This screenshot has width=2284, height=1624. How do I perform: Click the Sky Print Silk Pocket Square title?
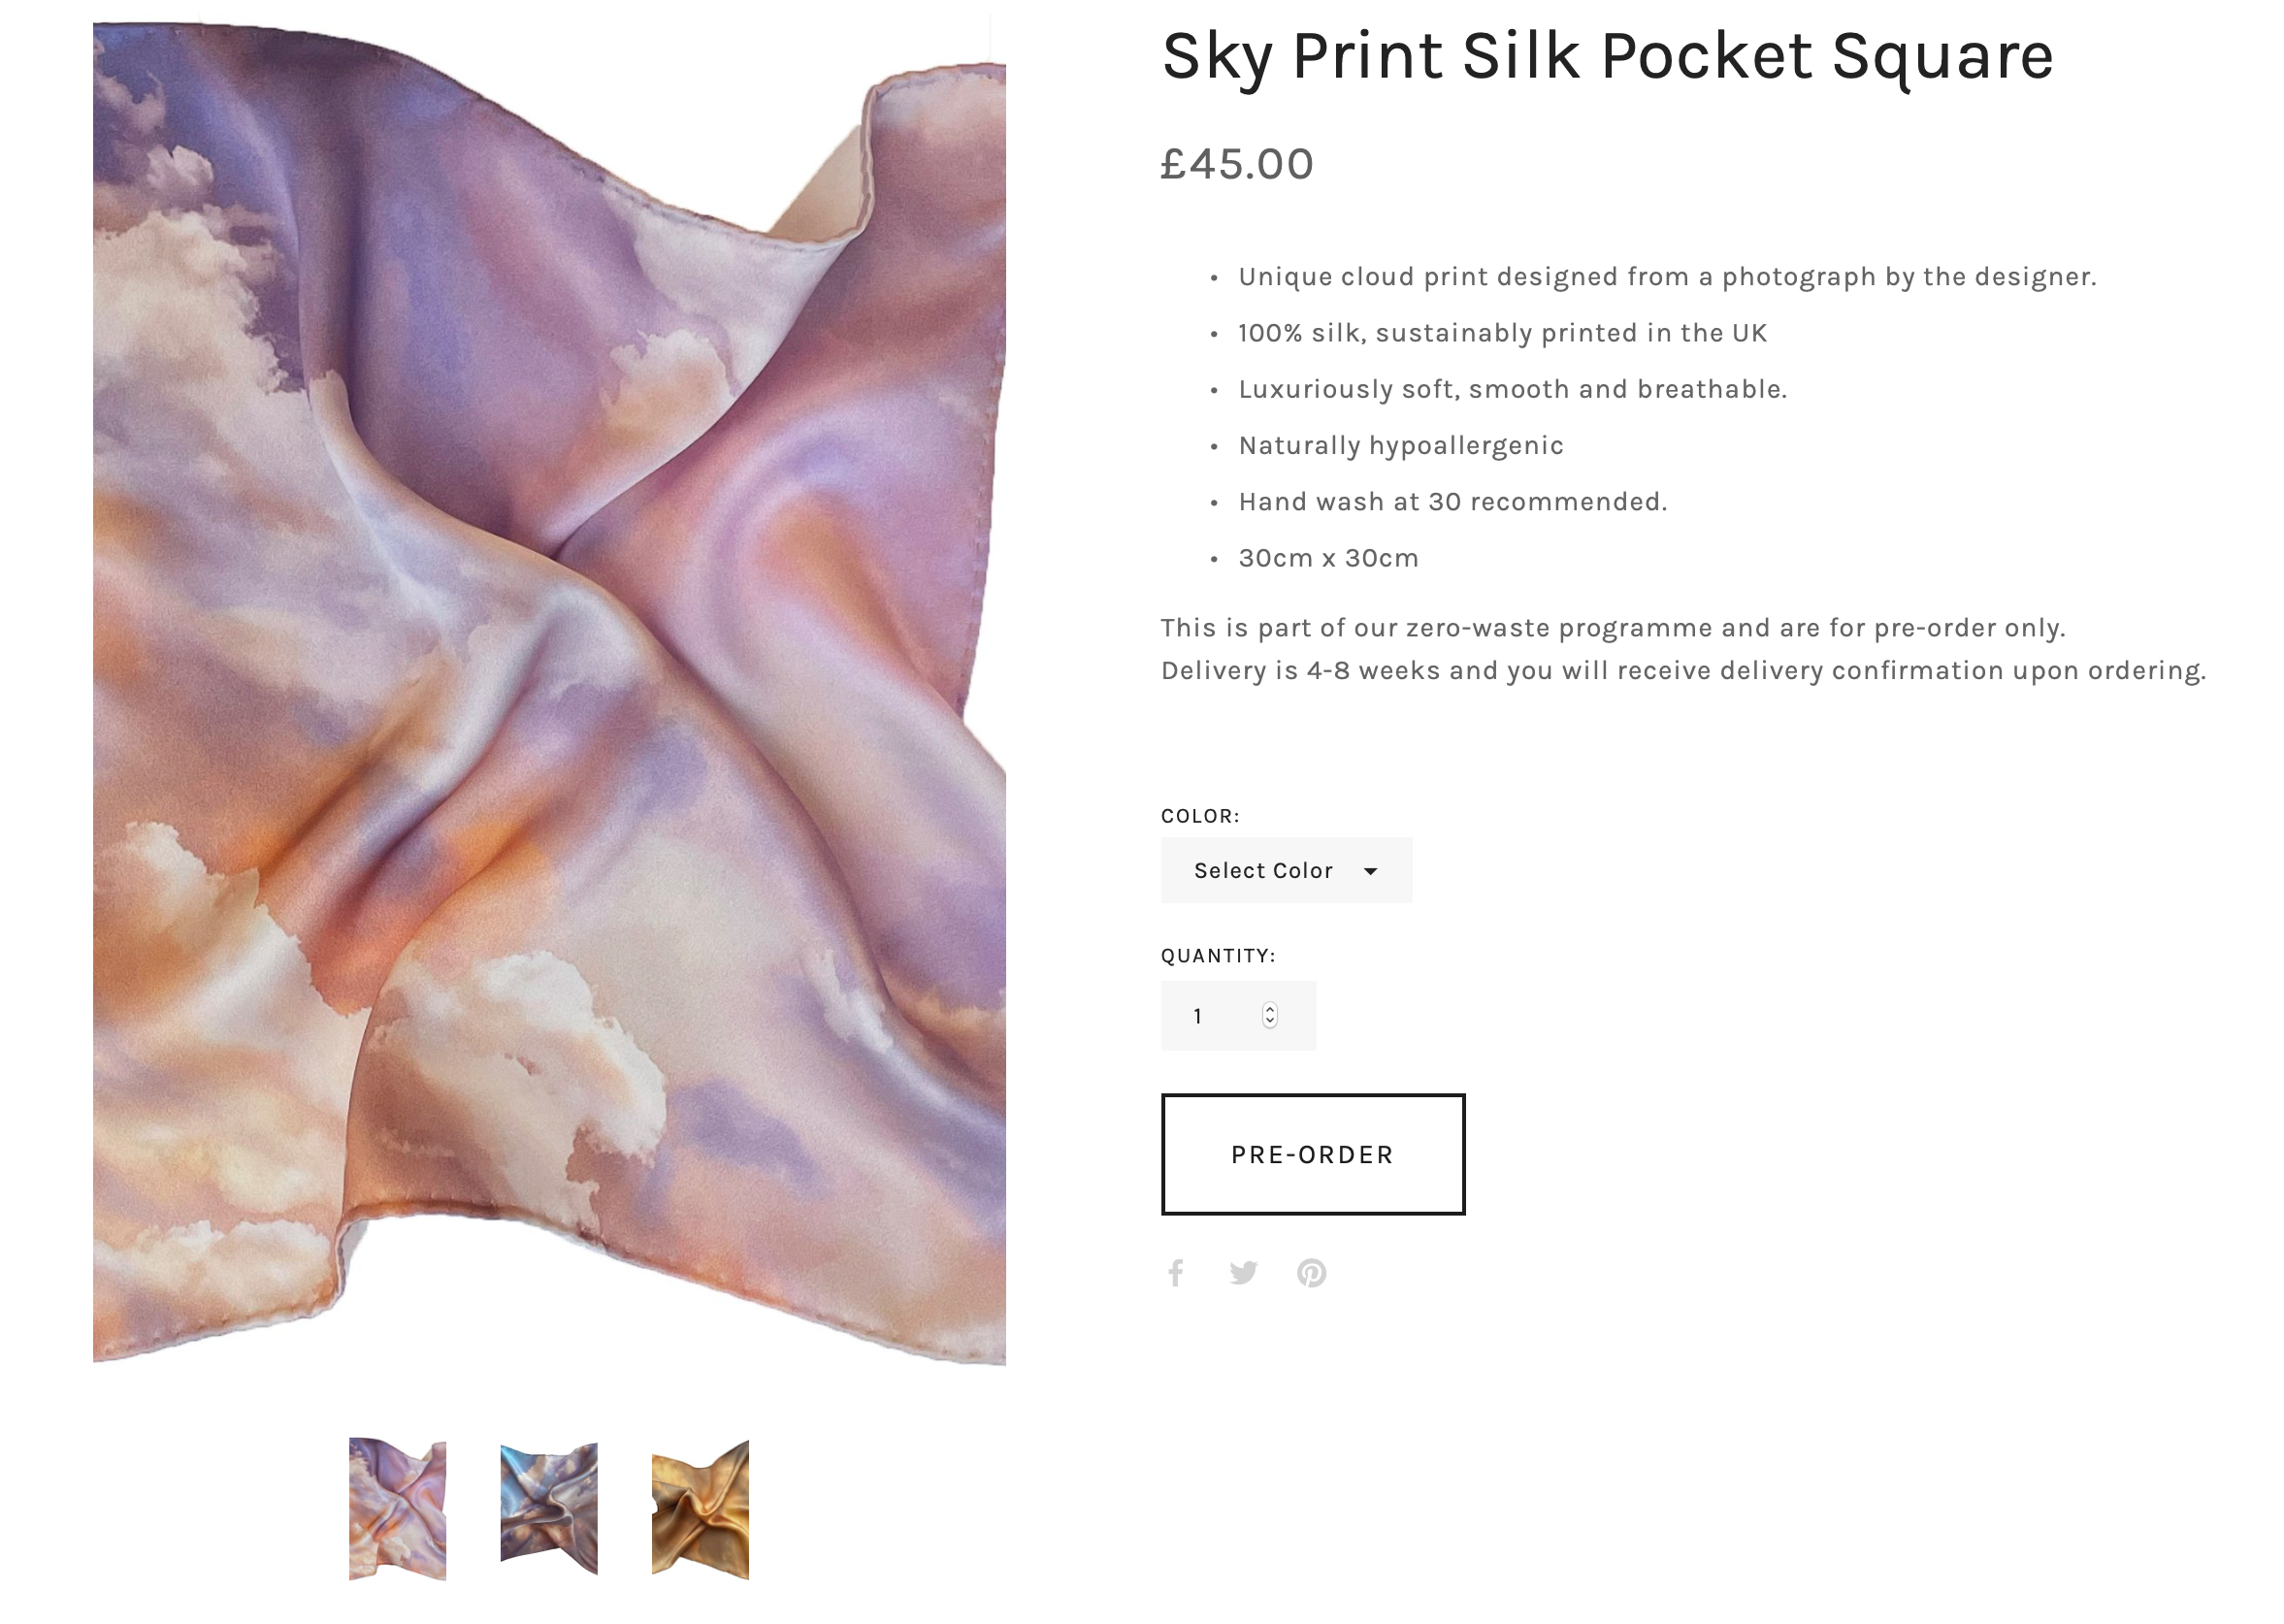click(x=1607, y=56)
